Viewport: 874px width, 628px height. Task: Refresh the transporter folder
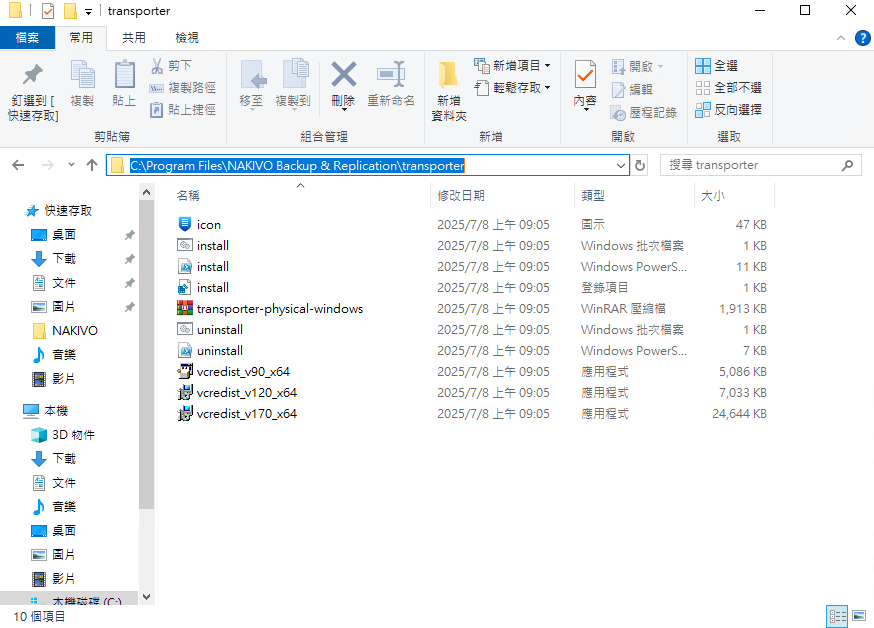[640, 165]
